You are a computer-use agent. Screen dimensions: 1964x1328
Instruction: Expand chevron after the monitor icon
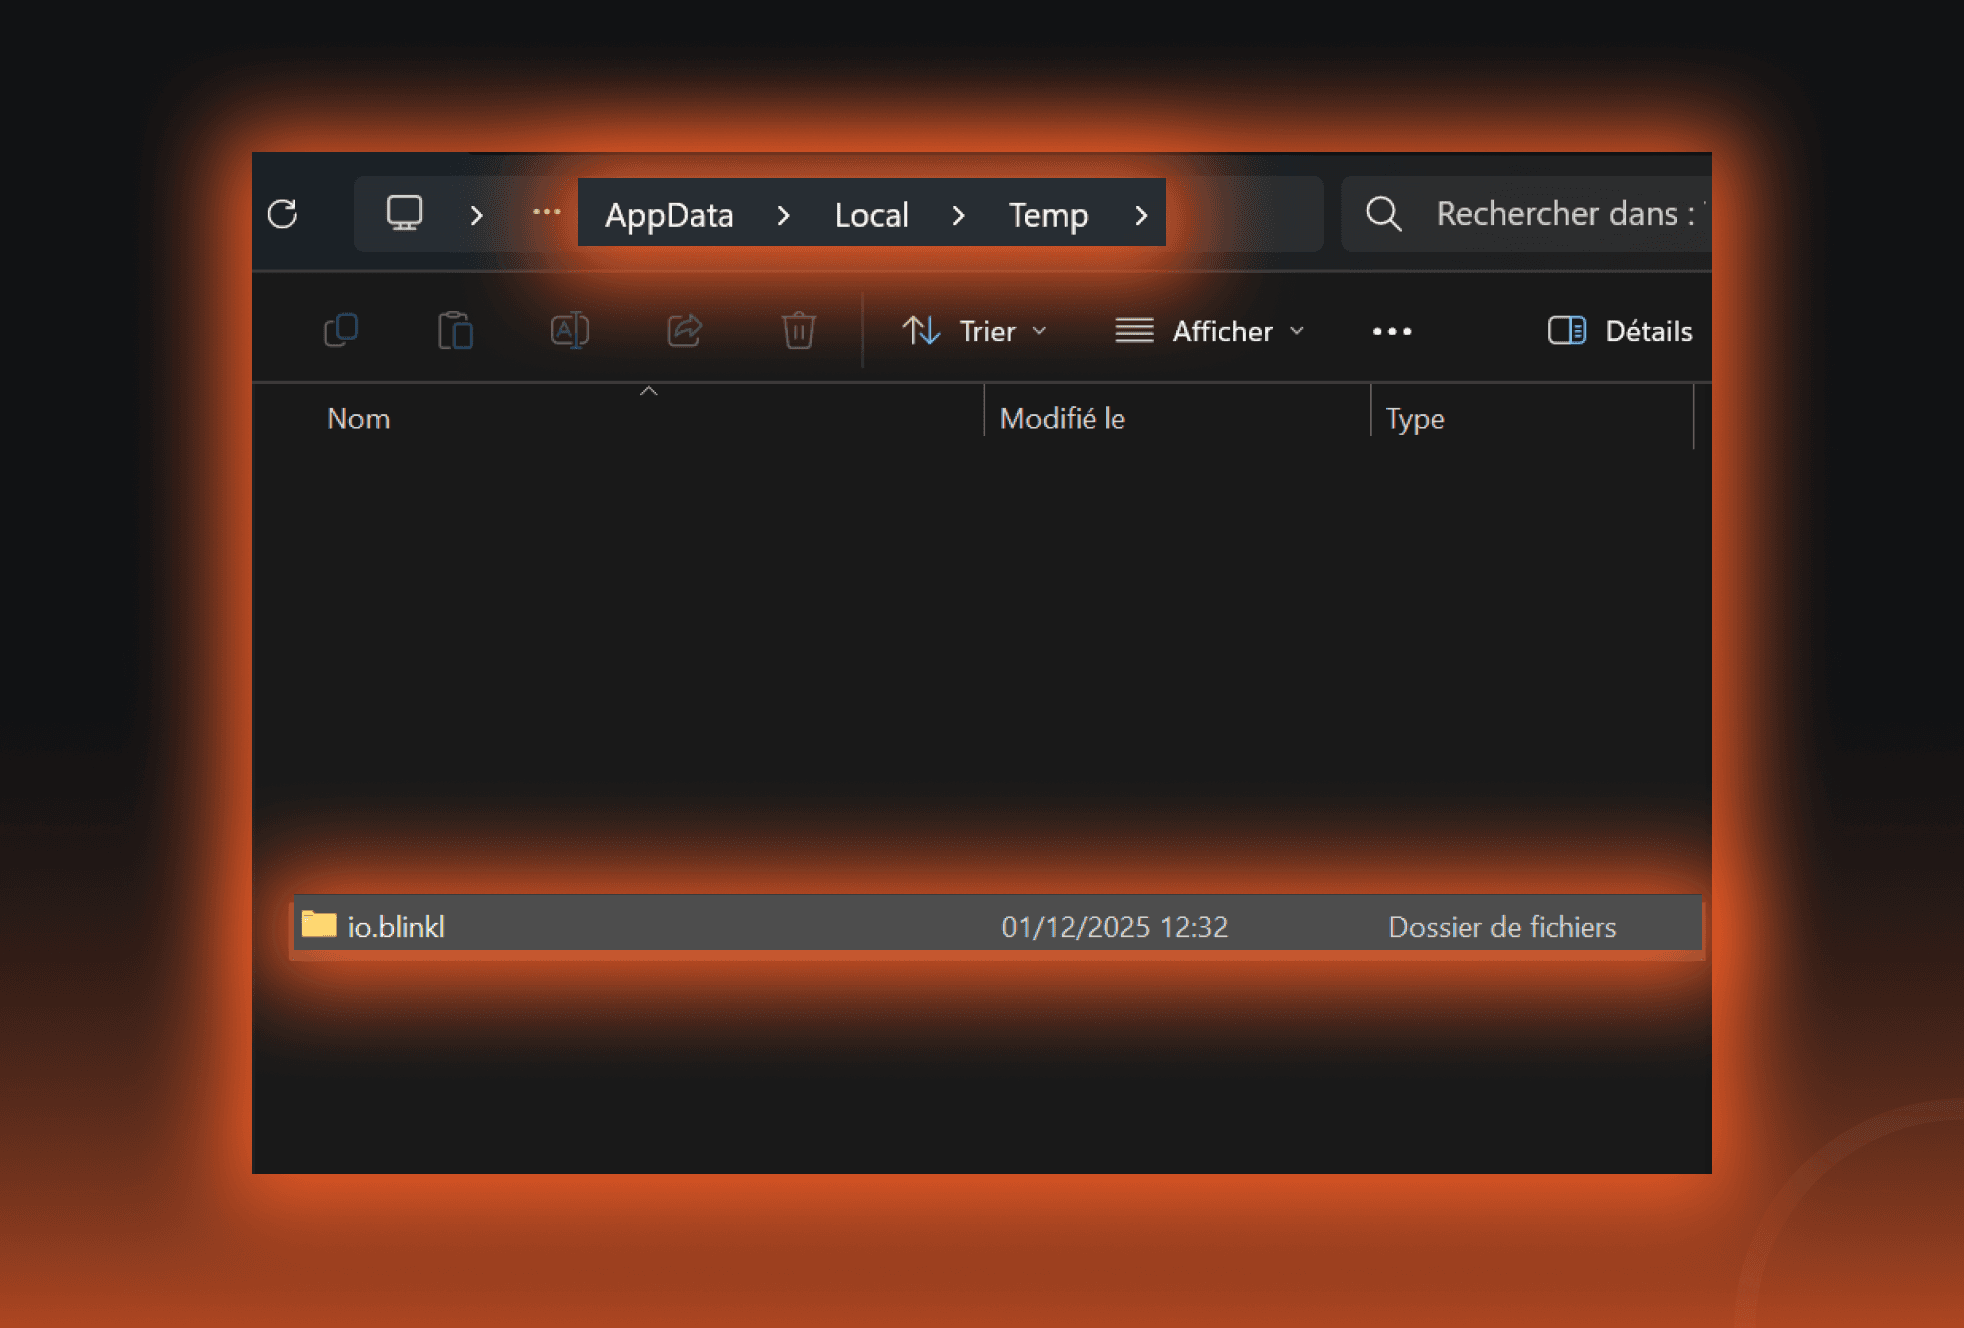click(477, 215)
